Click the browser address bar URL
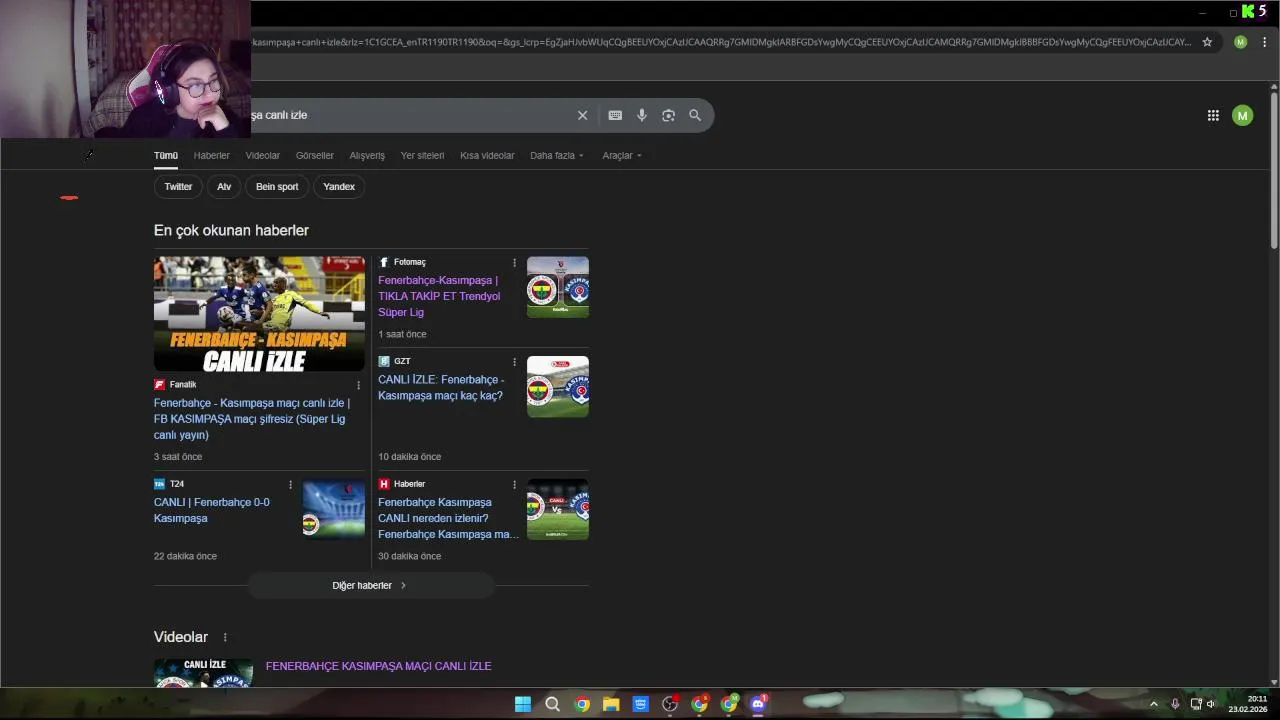The image size is (1280, 720). pyautogui.click(x=720, y=42)
